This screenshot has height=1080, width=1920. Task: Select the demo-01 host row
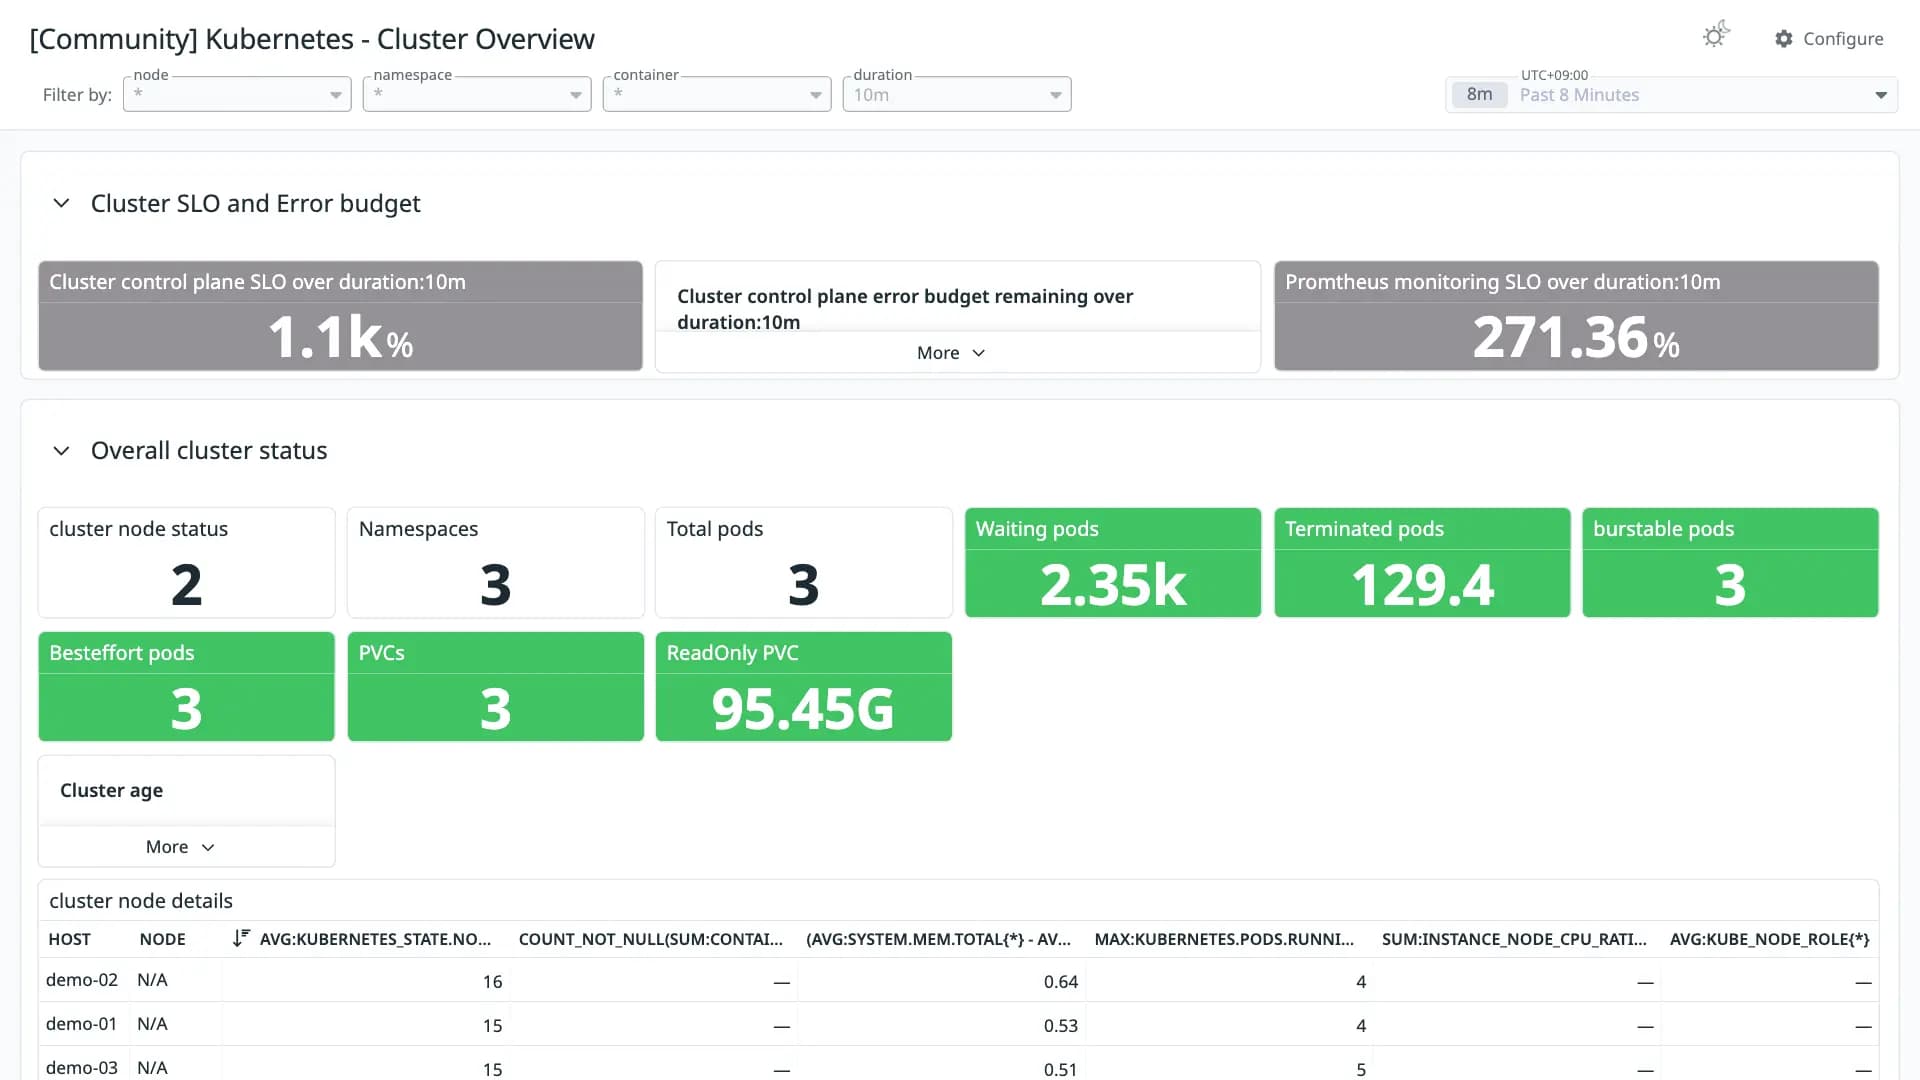pos(958,1025)
